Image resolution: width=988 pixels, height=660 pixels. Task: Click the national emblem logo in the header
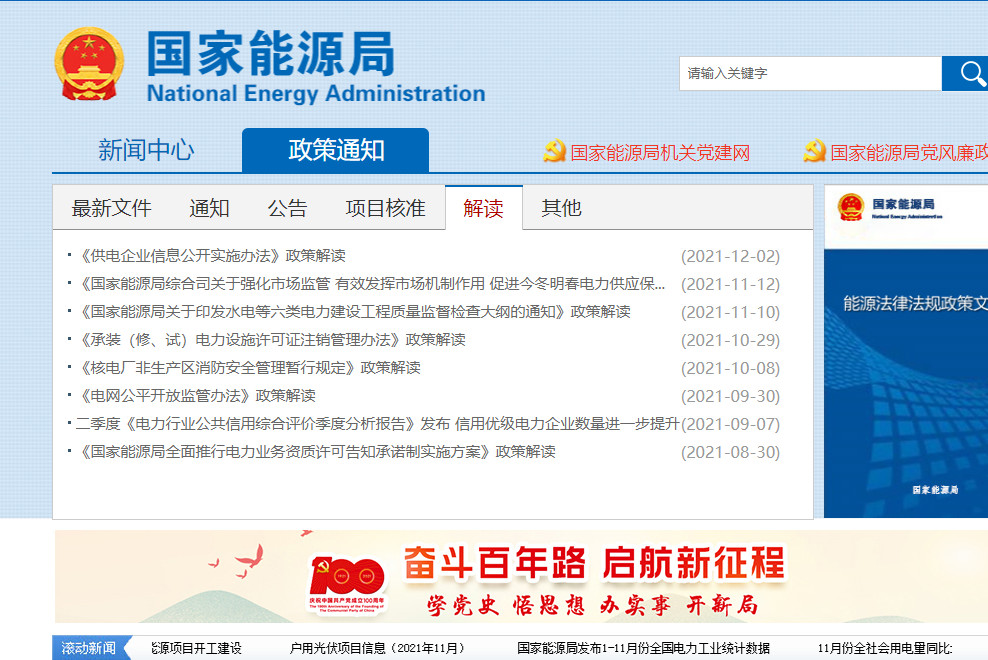[89, 64]
